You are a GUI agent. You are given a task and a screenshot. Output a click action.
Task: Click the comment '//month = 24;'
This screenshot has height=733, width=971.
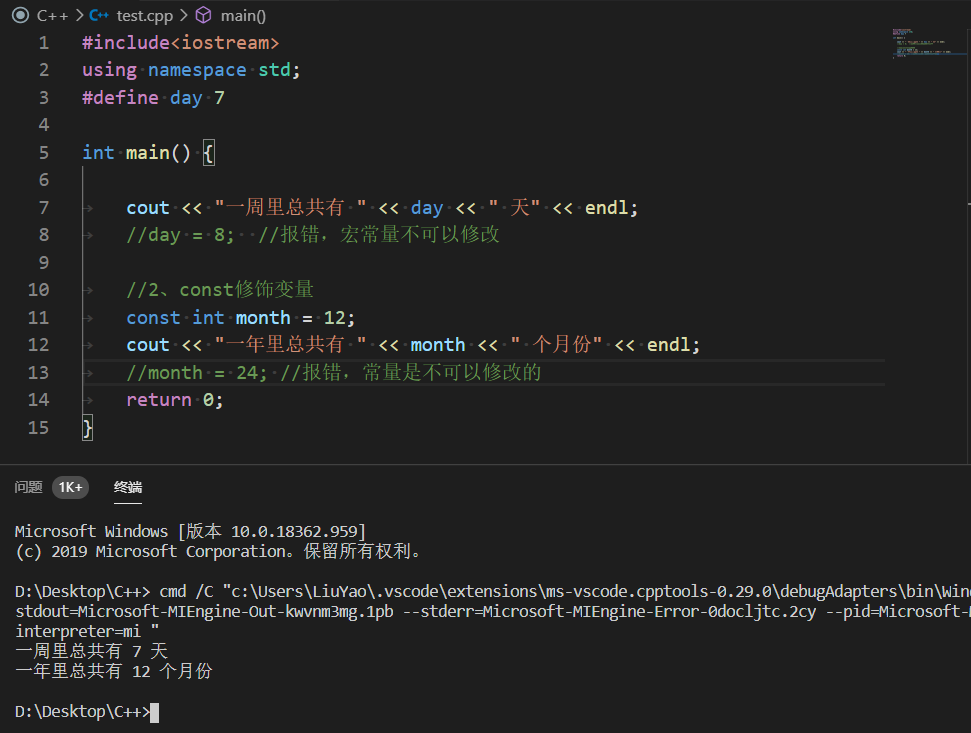click(197, 373)
